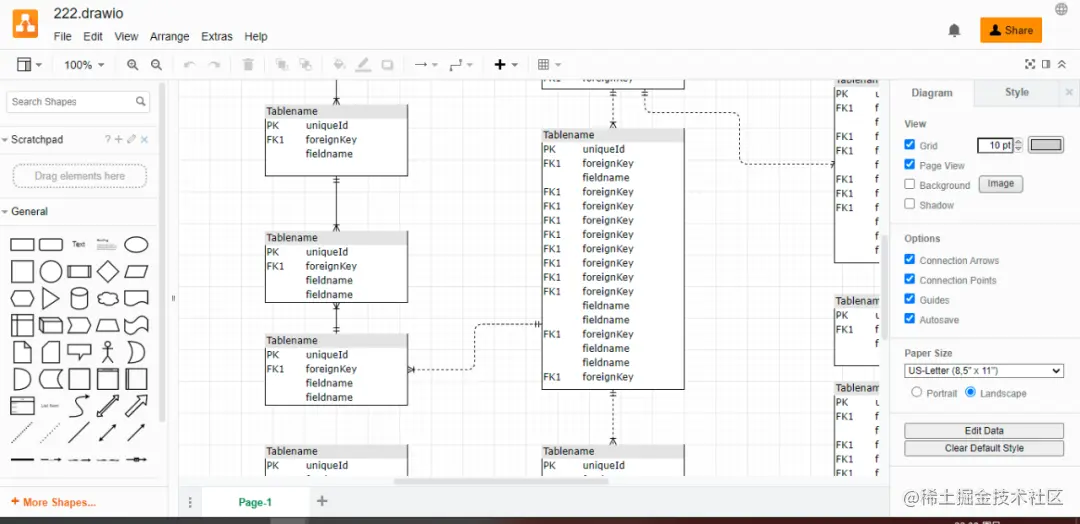Open the 100% zoom dropdown

84,65
